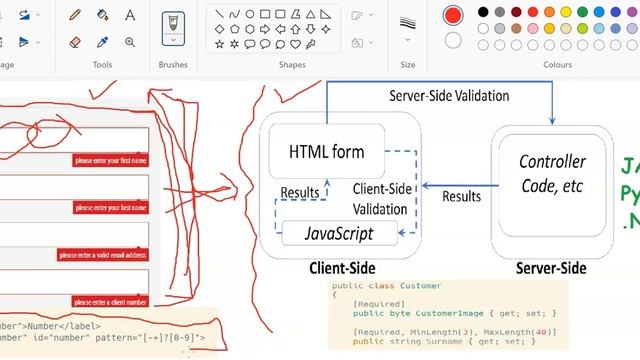This screenshot has height=360, width=640.
Task: Click the Colours group label
Action: point(558,64)
